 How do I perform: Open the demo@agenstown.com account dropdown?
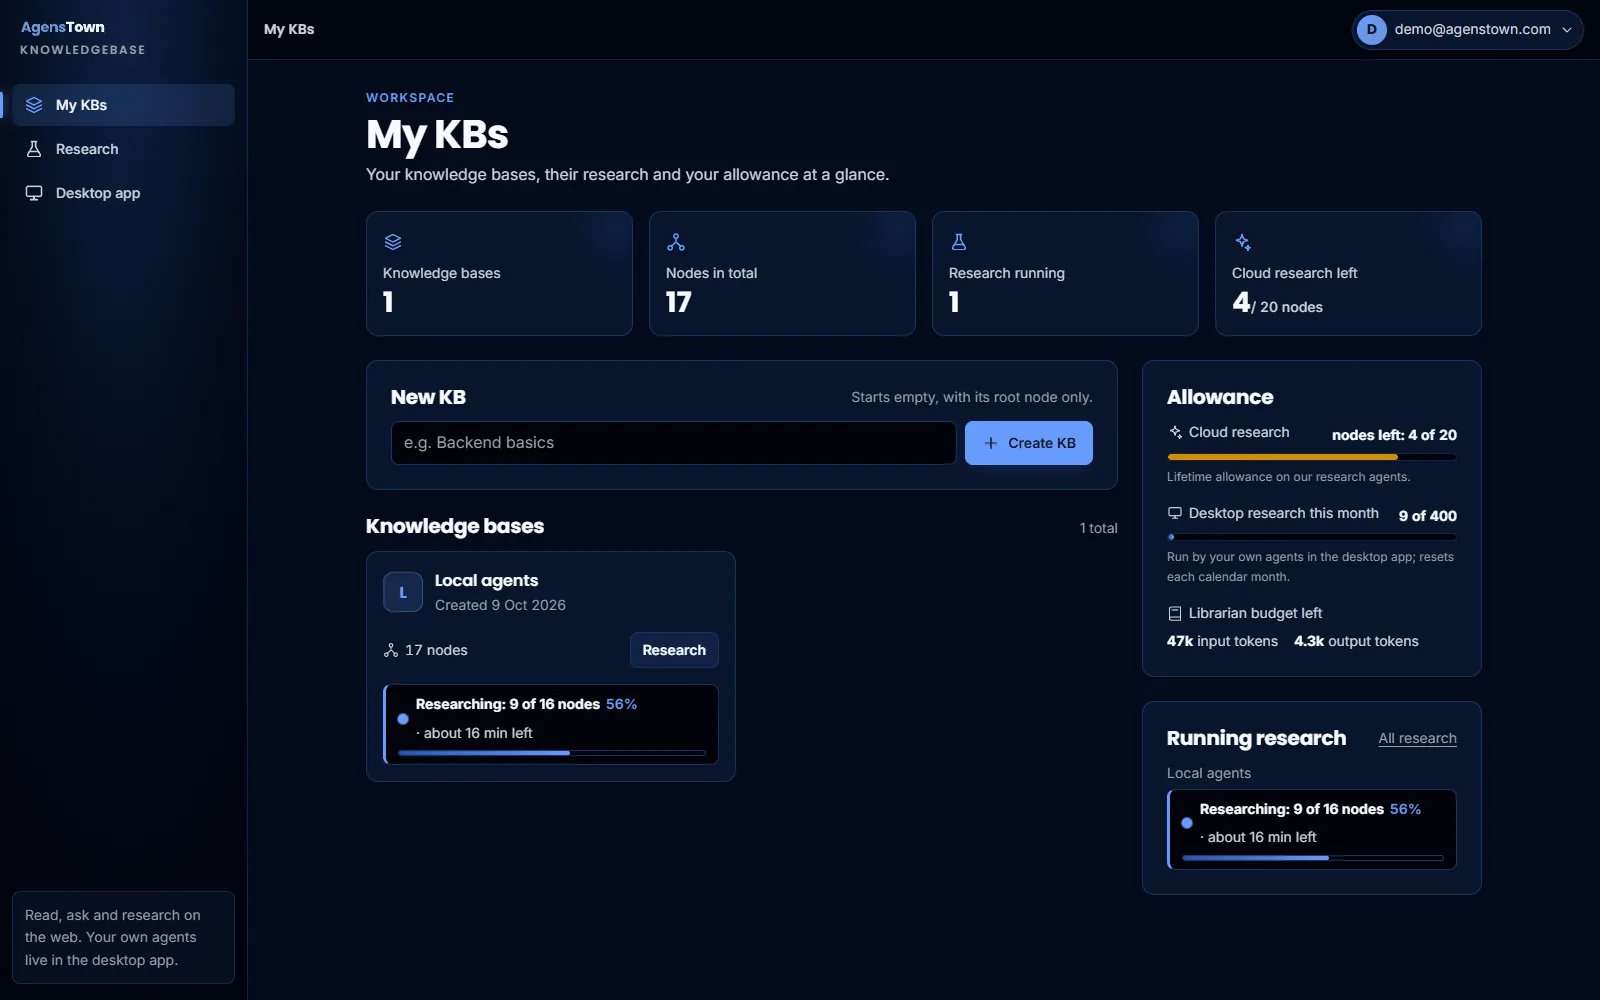point(1467,30)
